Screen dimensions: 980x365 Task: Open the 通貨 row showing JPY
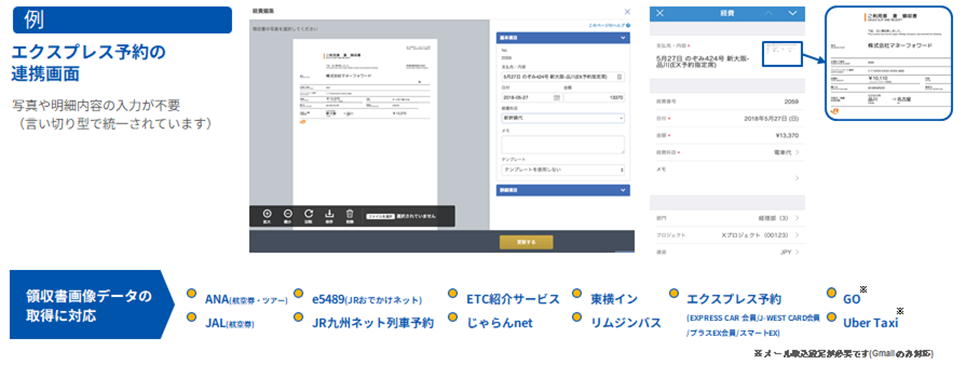[728, 252]
